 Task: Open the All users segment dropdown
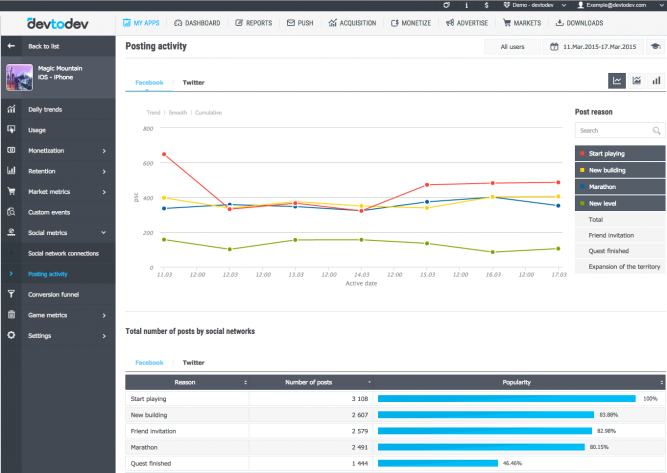tap(510, 46)
